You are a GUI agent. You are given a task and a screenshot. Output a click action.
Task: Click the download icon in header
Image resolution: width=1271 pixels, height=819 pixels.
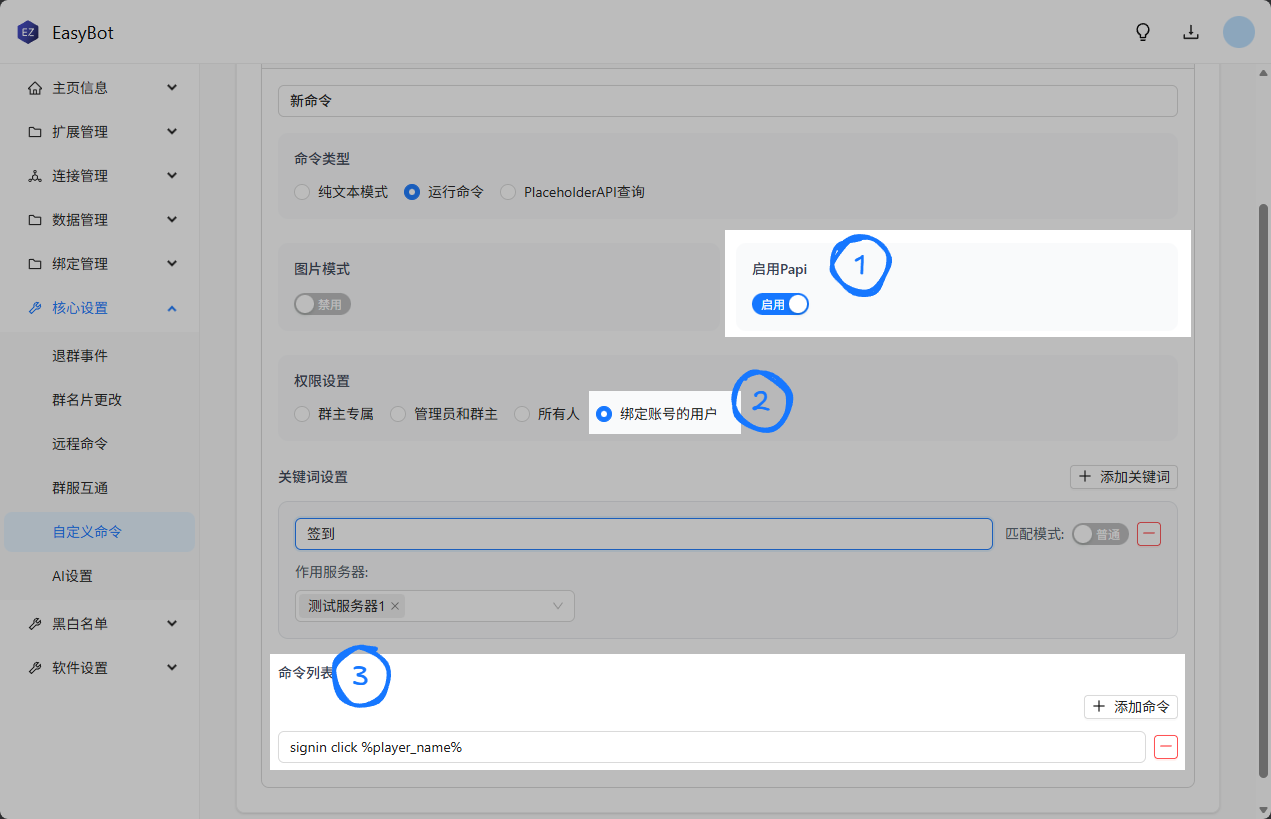[1191, 32]
